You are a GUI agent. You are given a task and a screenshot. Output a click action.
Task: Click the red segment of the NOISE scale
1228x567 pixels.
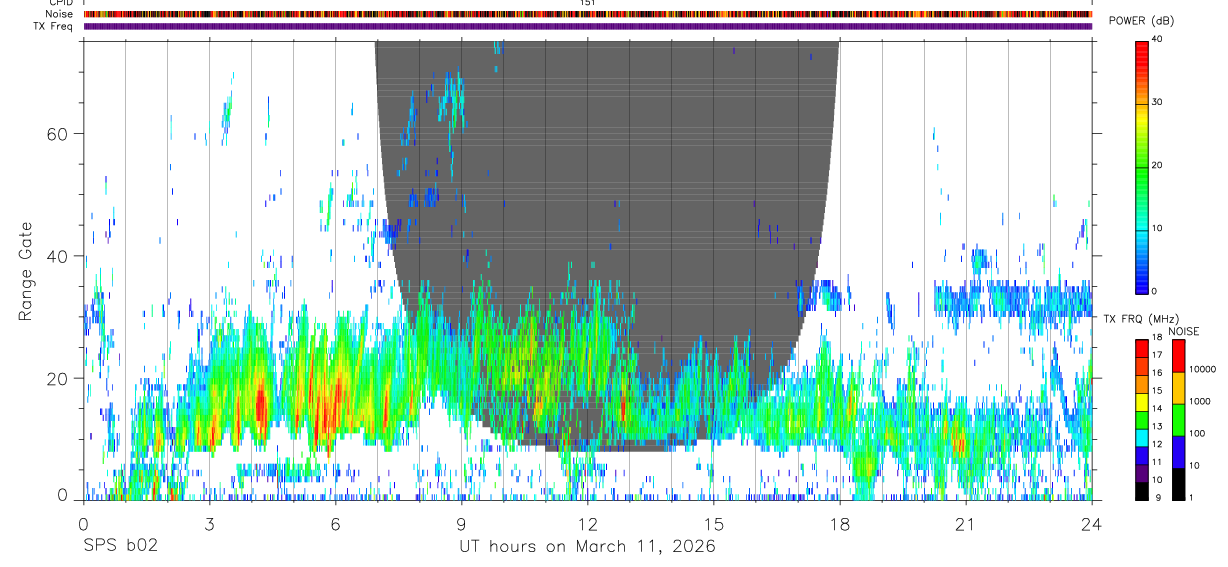[1178, 356]
